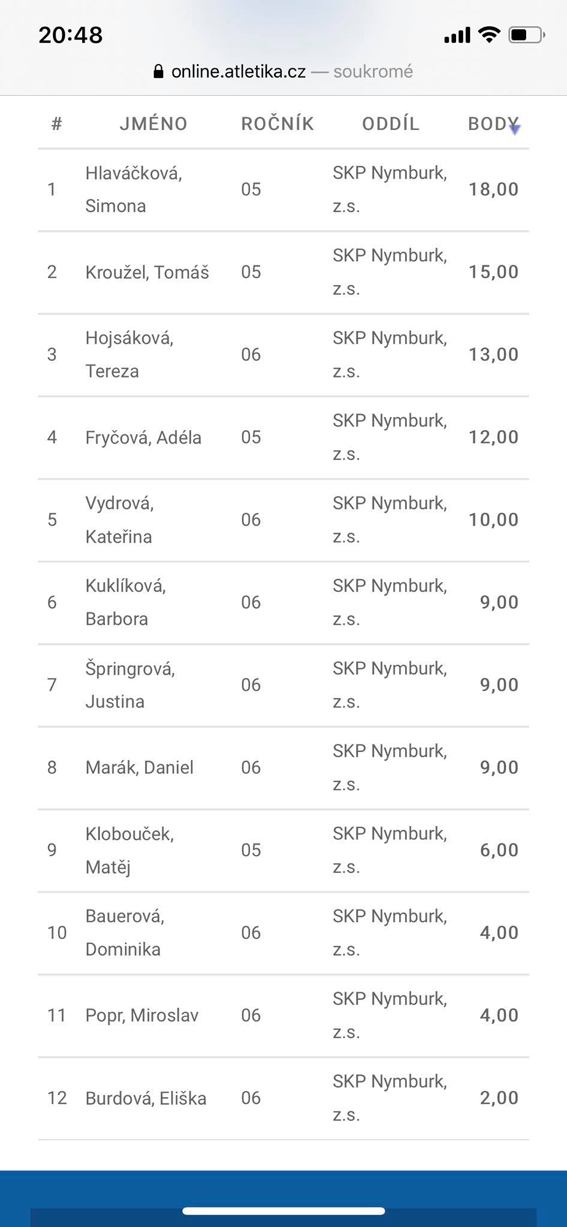Screen dimensions: 567x1227
Task: Open athlete Hlaváčková, Simona entry
Action: point(133,189)
